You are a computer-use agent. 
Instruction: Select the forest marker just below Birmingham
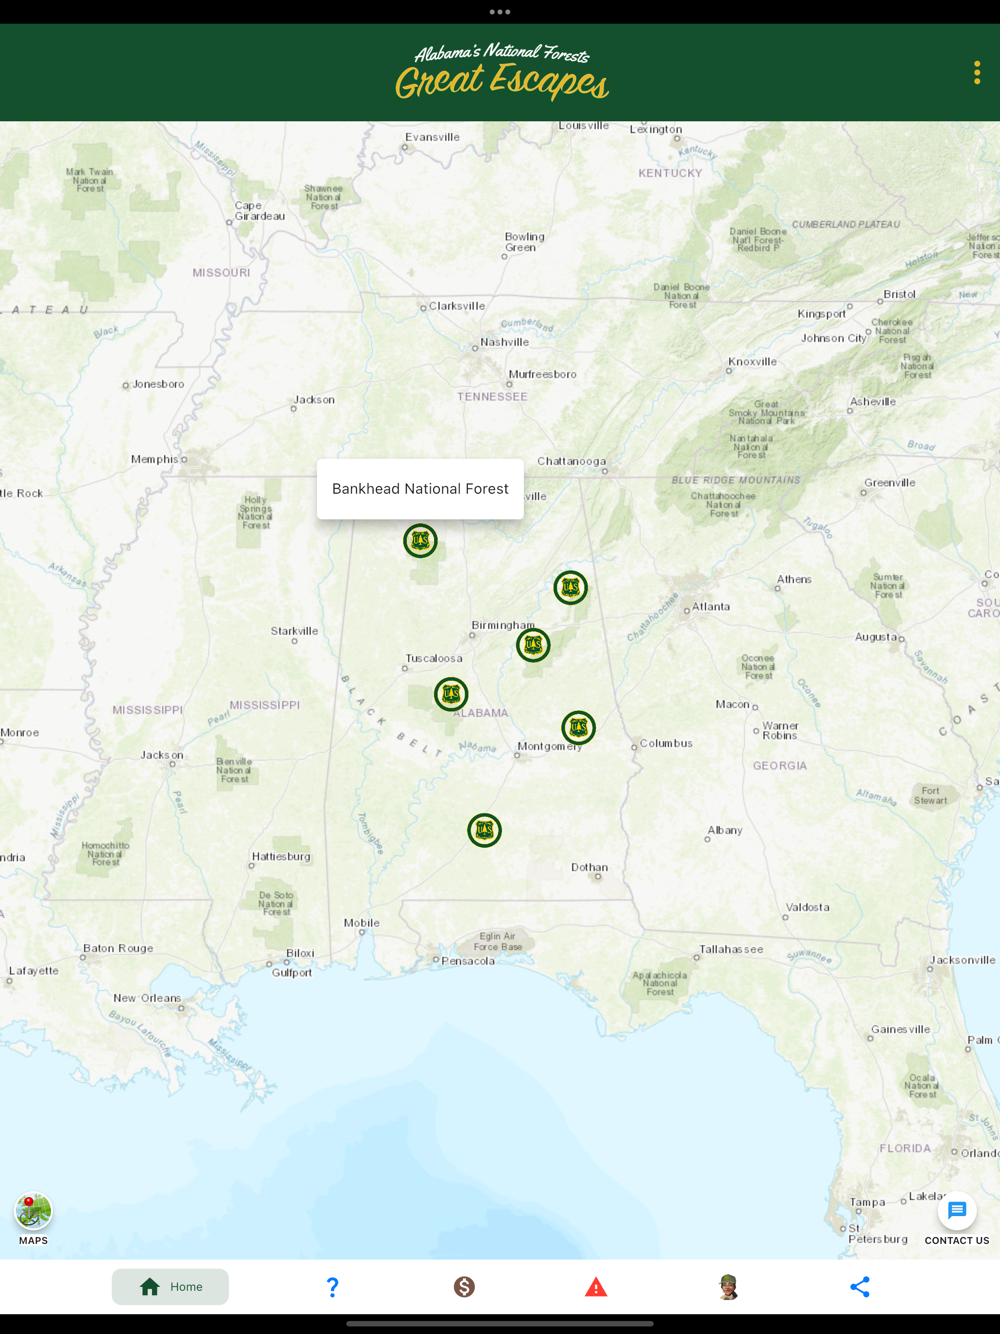[533, 645]
